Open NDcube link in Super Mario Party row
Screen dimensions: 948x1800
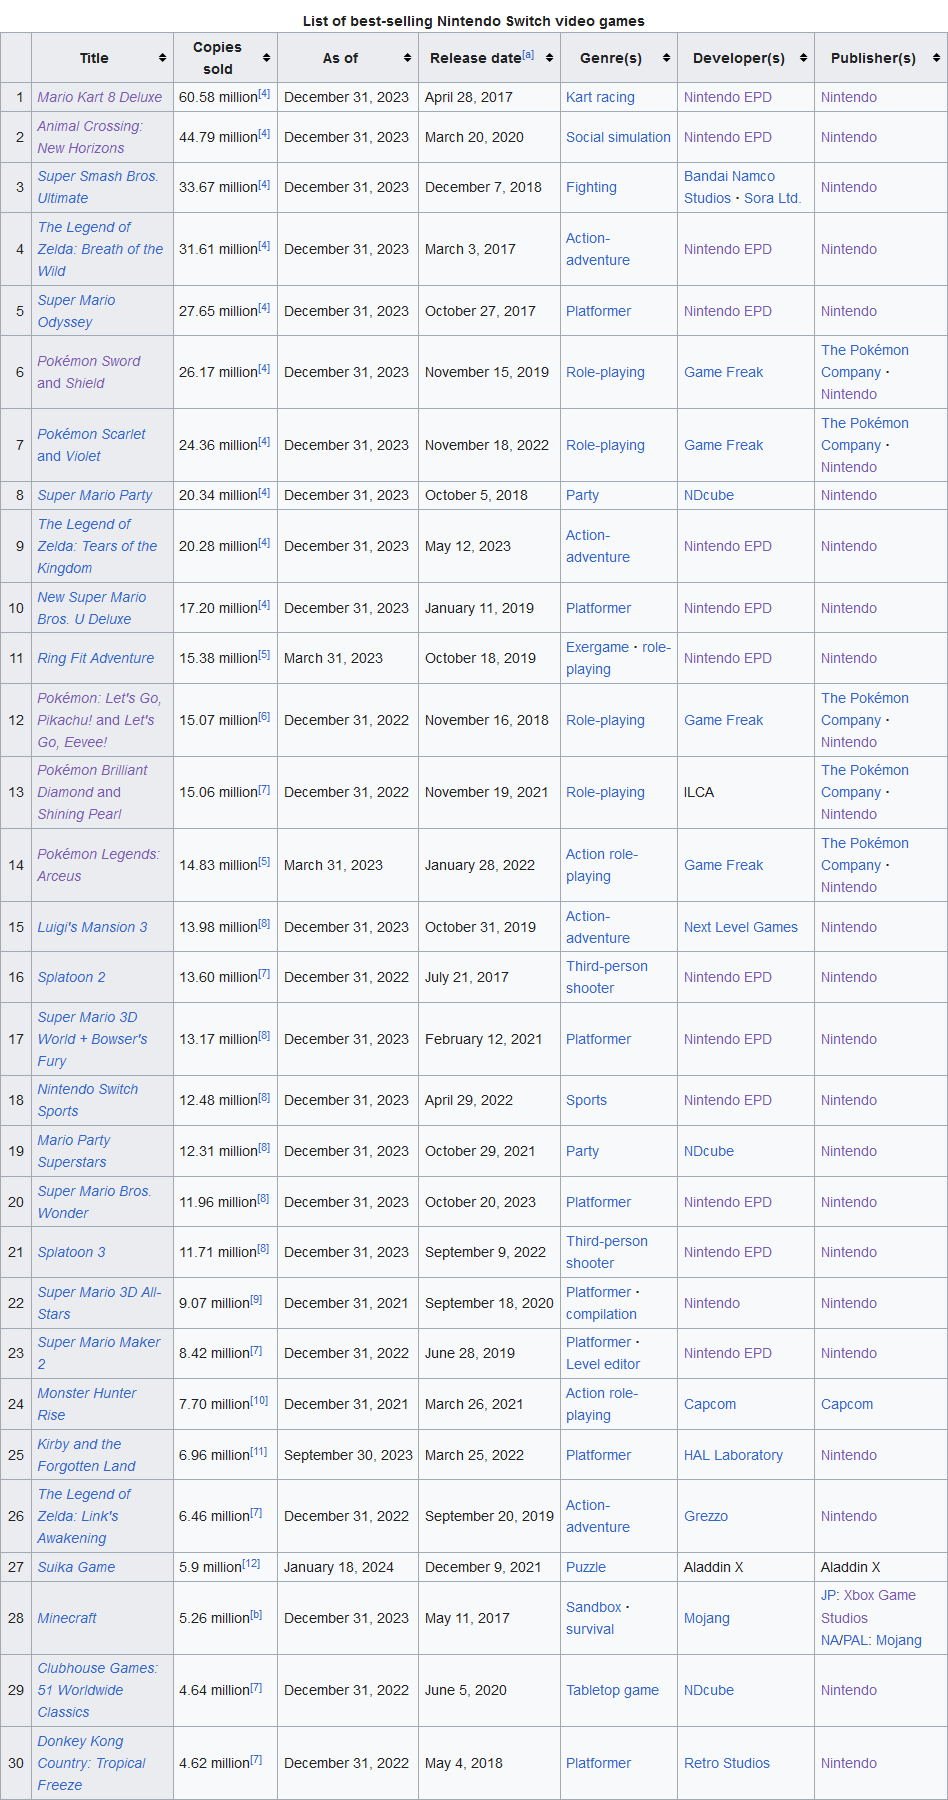(x=709, y=495)
